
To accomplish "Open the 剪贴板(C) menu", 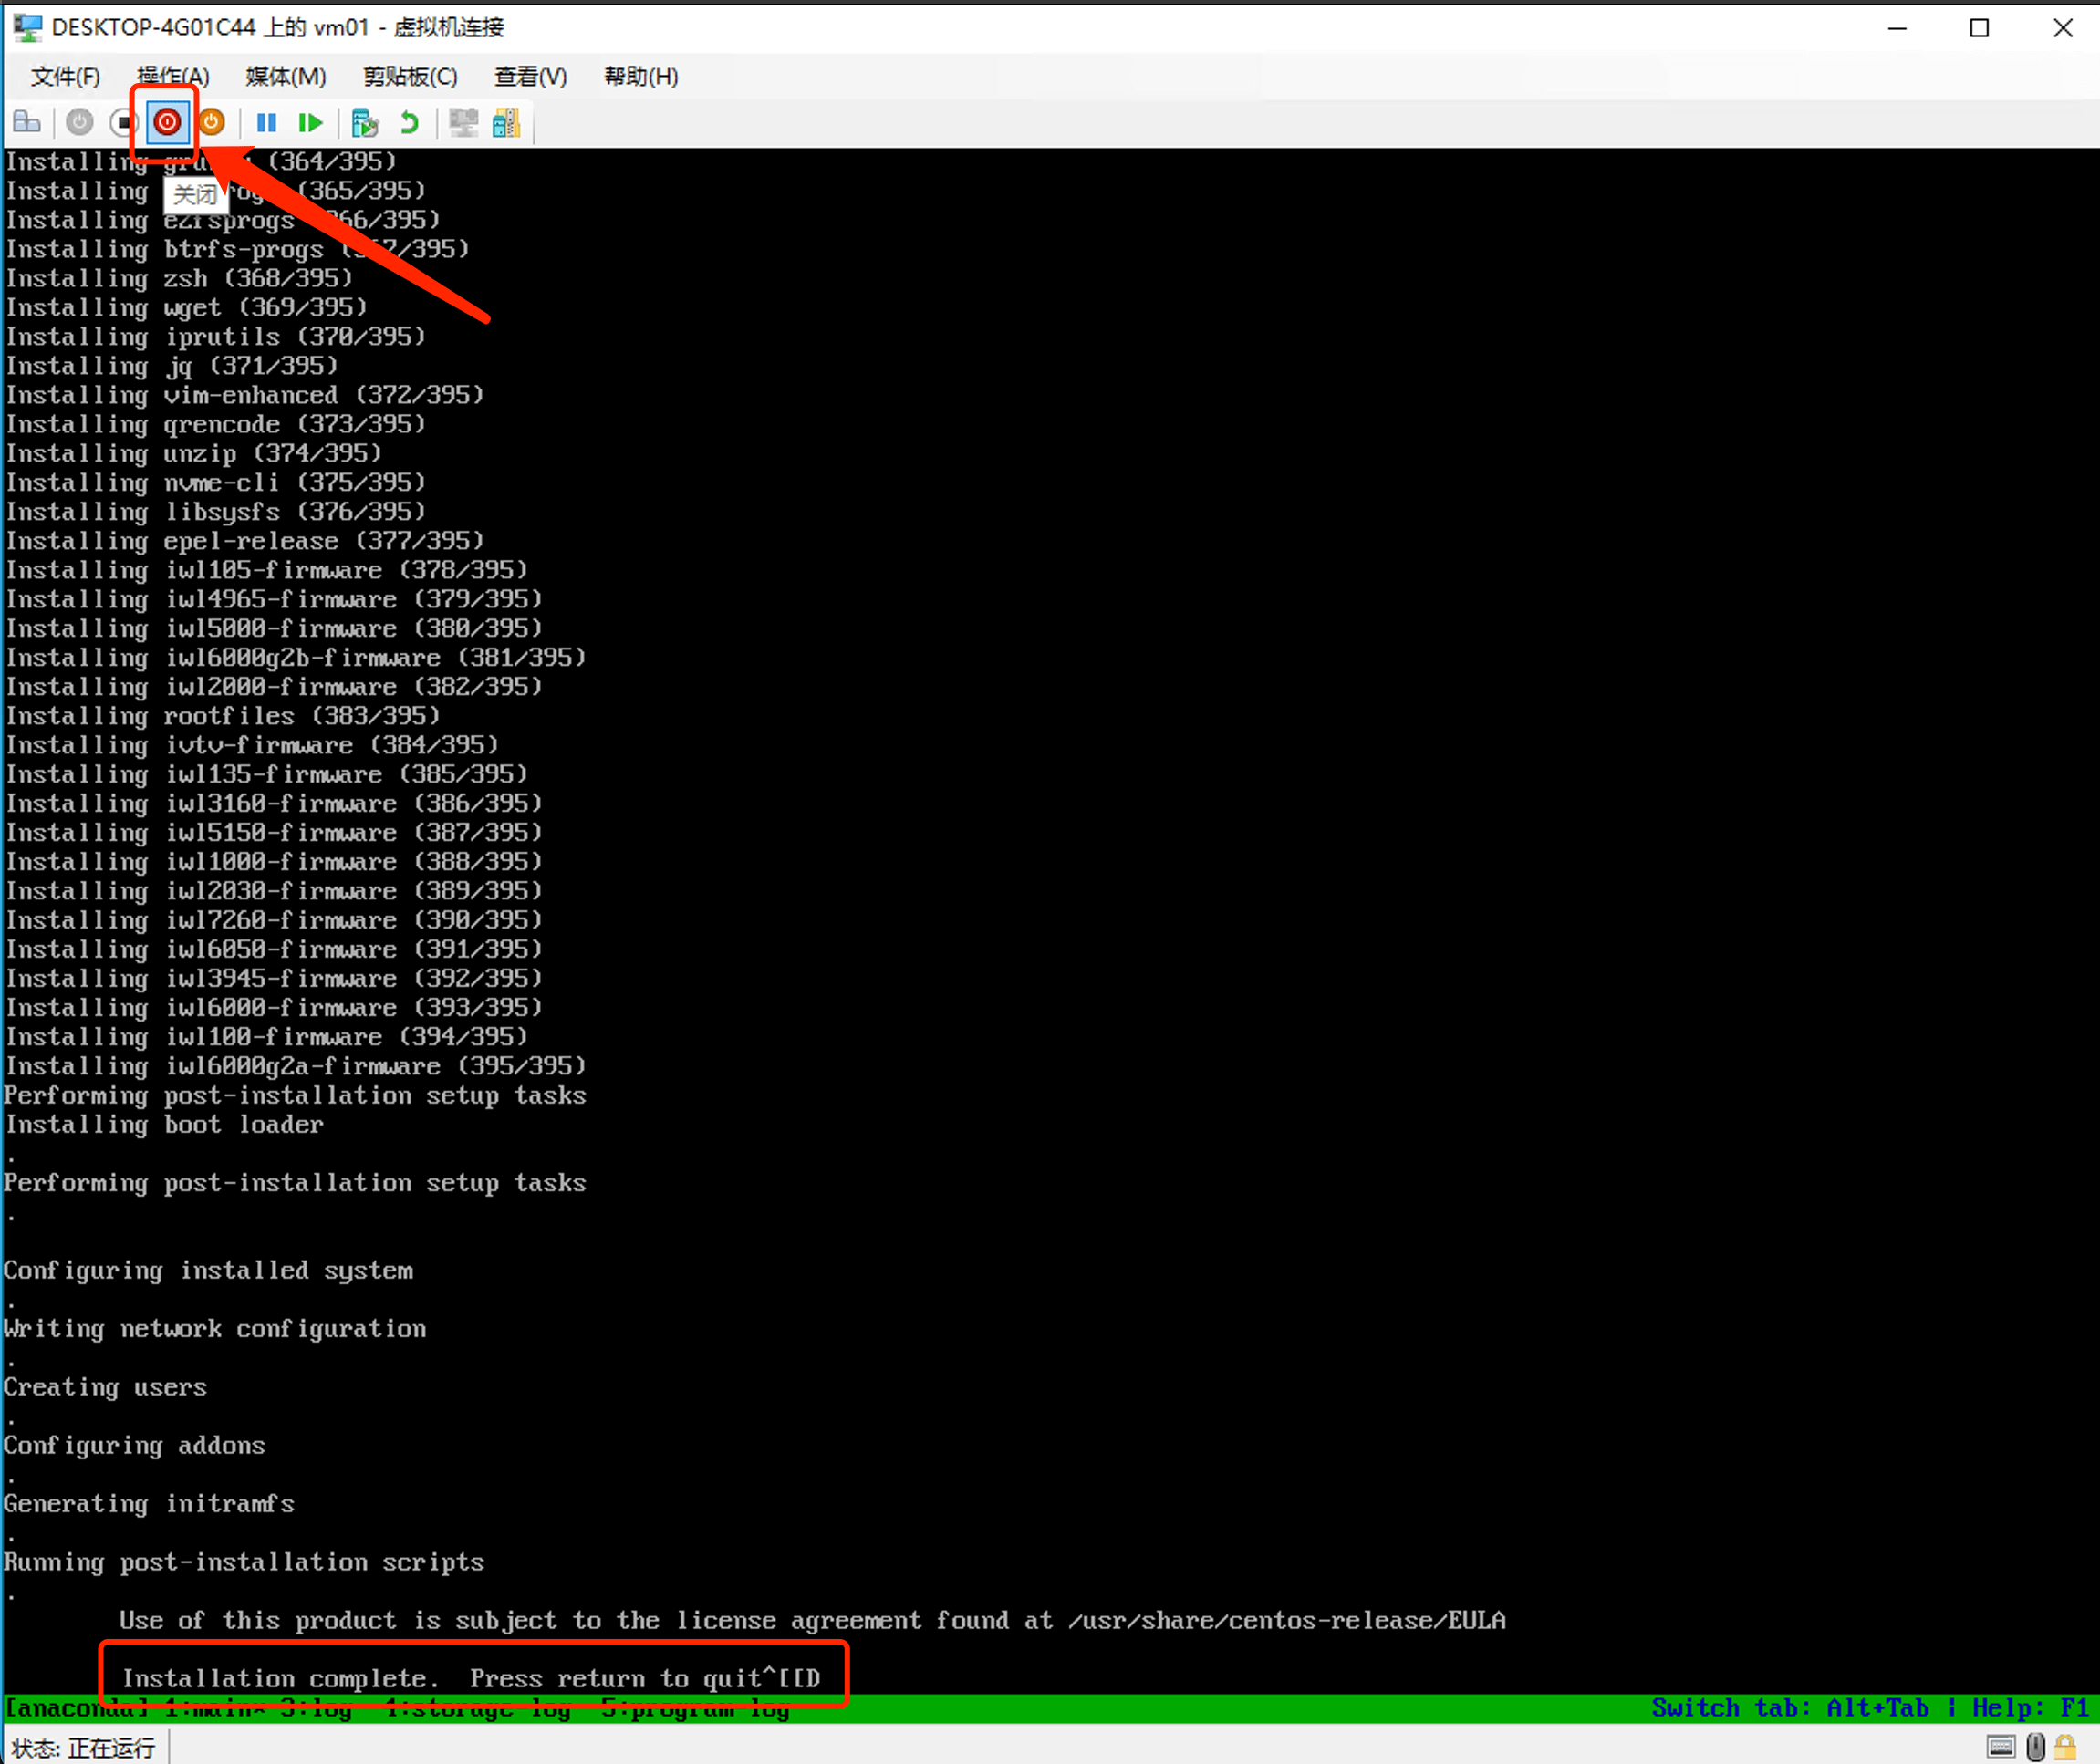I will tap(410, 77).
